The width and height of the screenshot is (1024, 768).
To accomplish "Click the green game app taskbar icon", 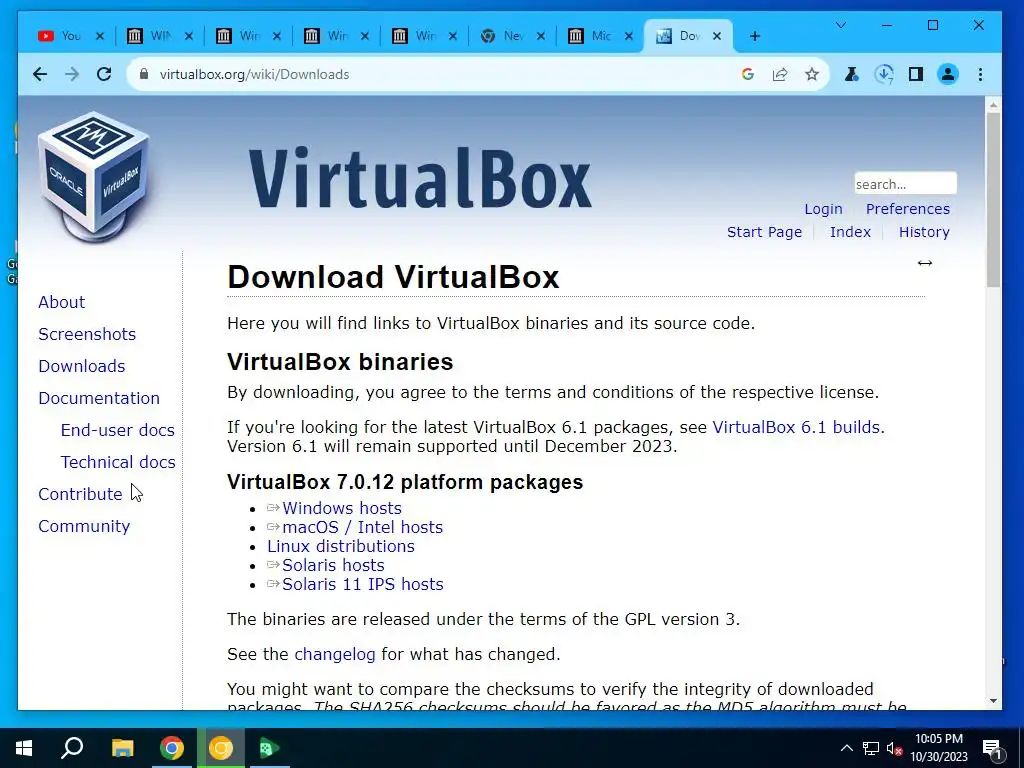I will (x=269, y=748).
